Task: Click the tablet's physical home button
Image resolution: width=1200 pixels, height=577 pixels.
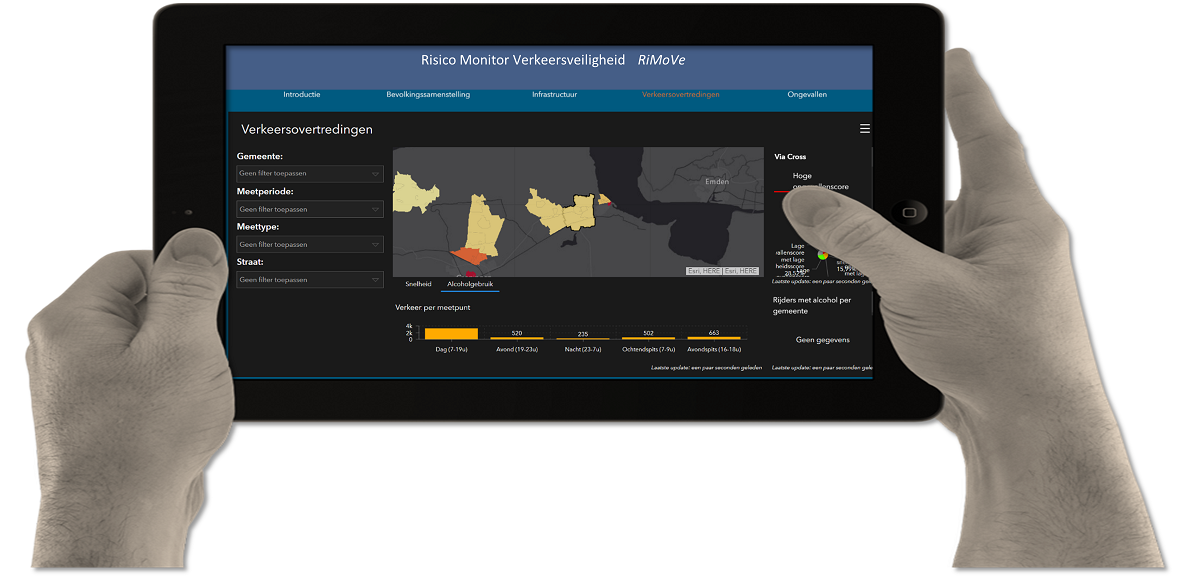Action: pos(908,212)
